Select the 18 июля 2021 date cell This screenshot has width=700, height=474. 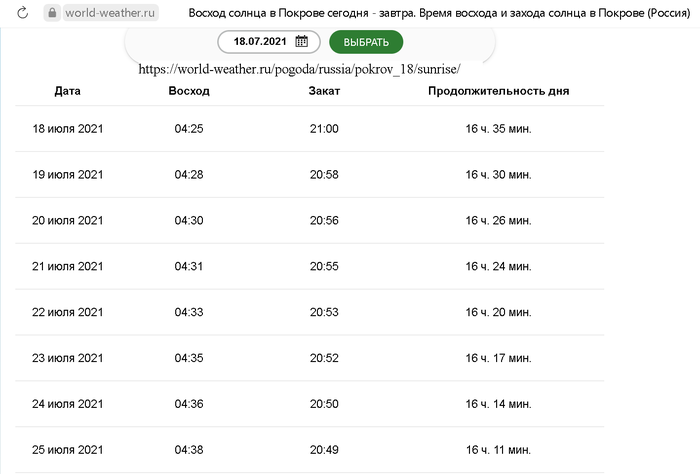point(68,129)
